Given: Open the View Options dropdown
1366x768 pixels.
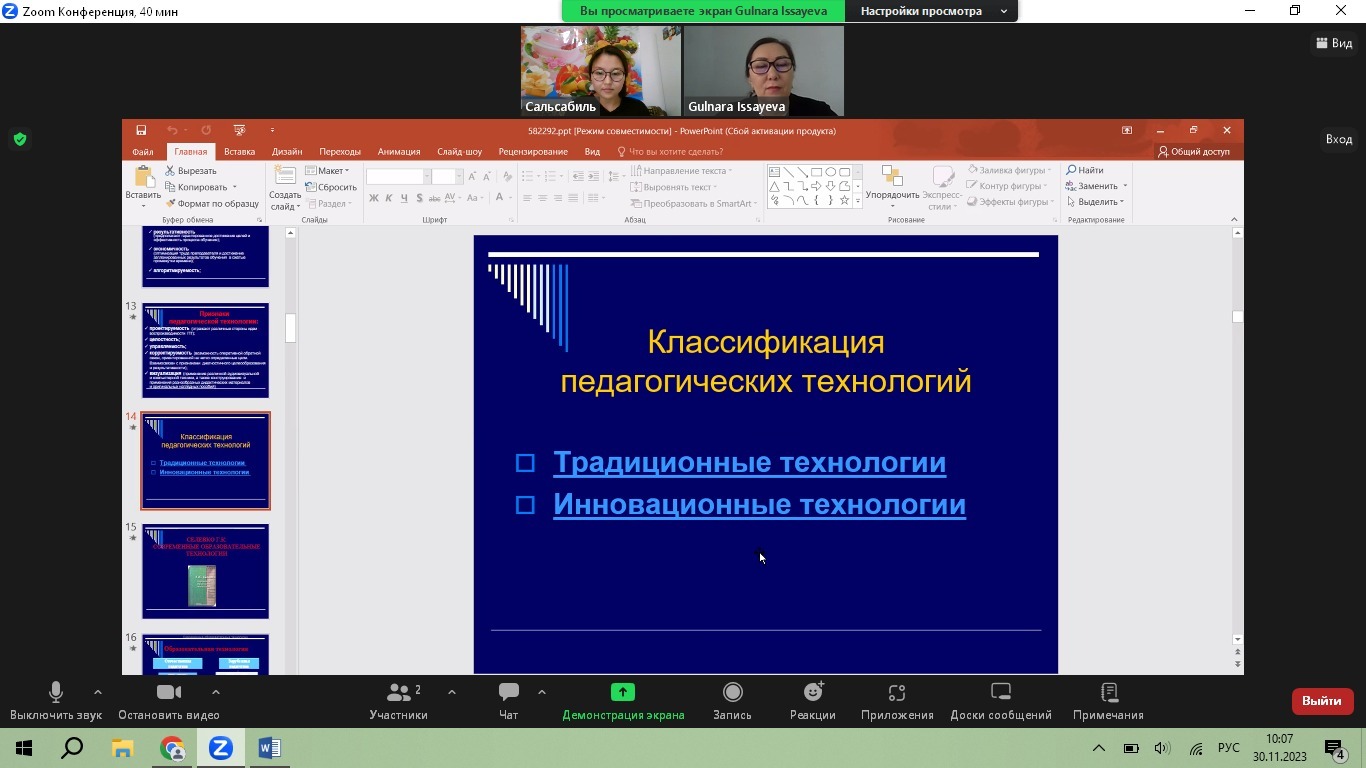Looking at the screenshot, I should 934,11.
